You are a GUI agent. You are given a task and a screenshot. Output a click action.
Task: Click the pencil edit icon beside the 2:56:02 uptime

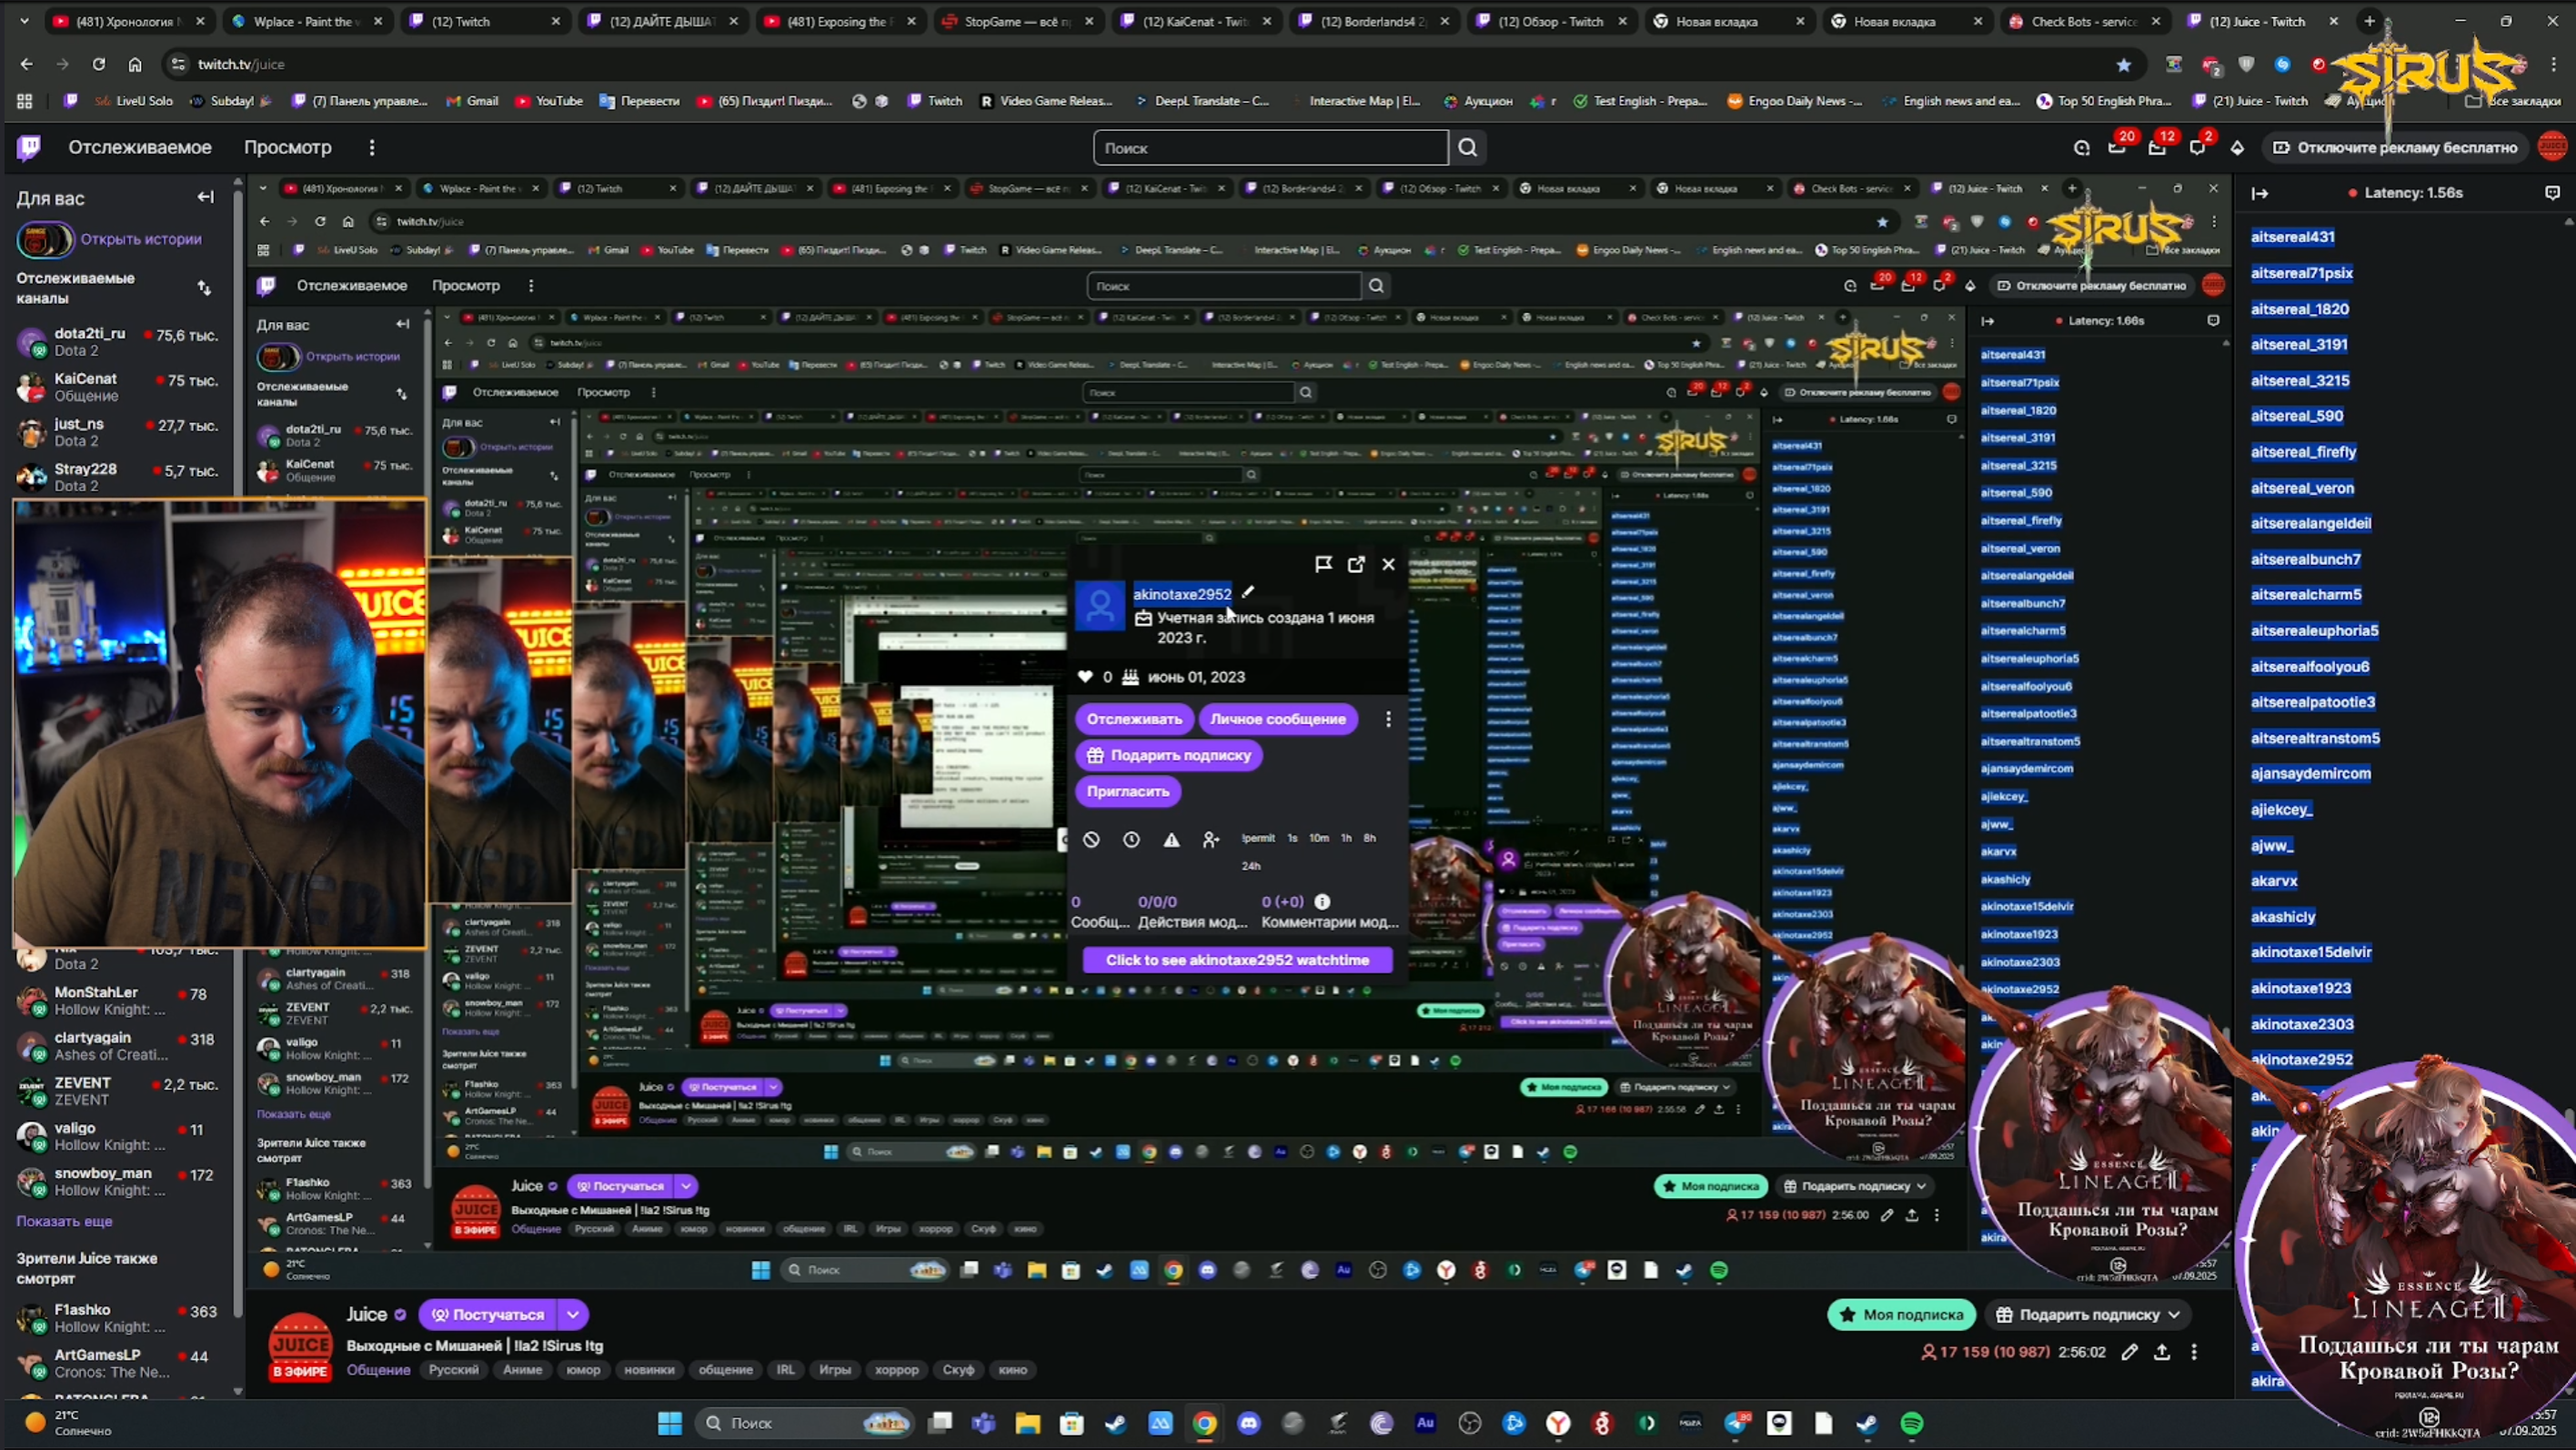point(2129,1352)
